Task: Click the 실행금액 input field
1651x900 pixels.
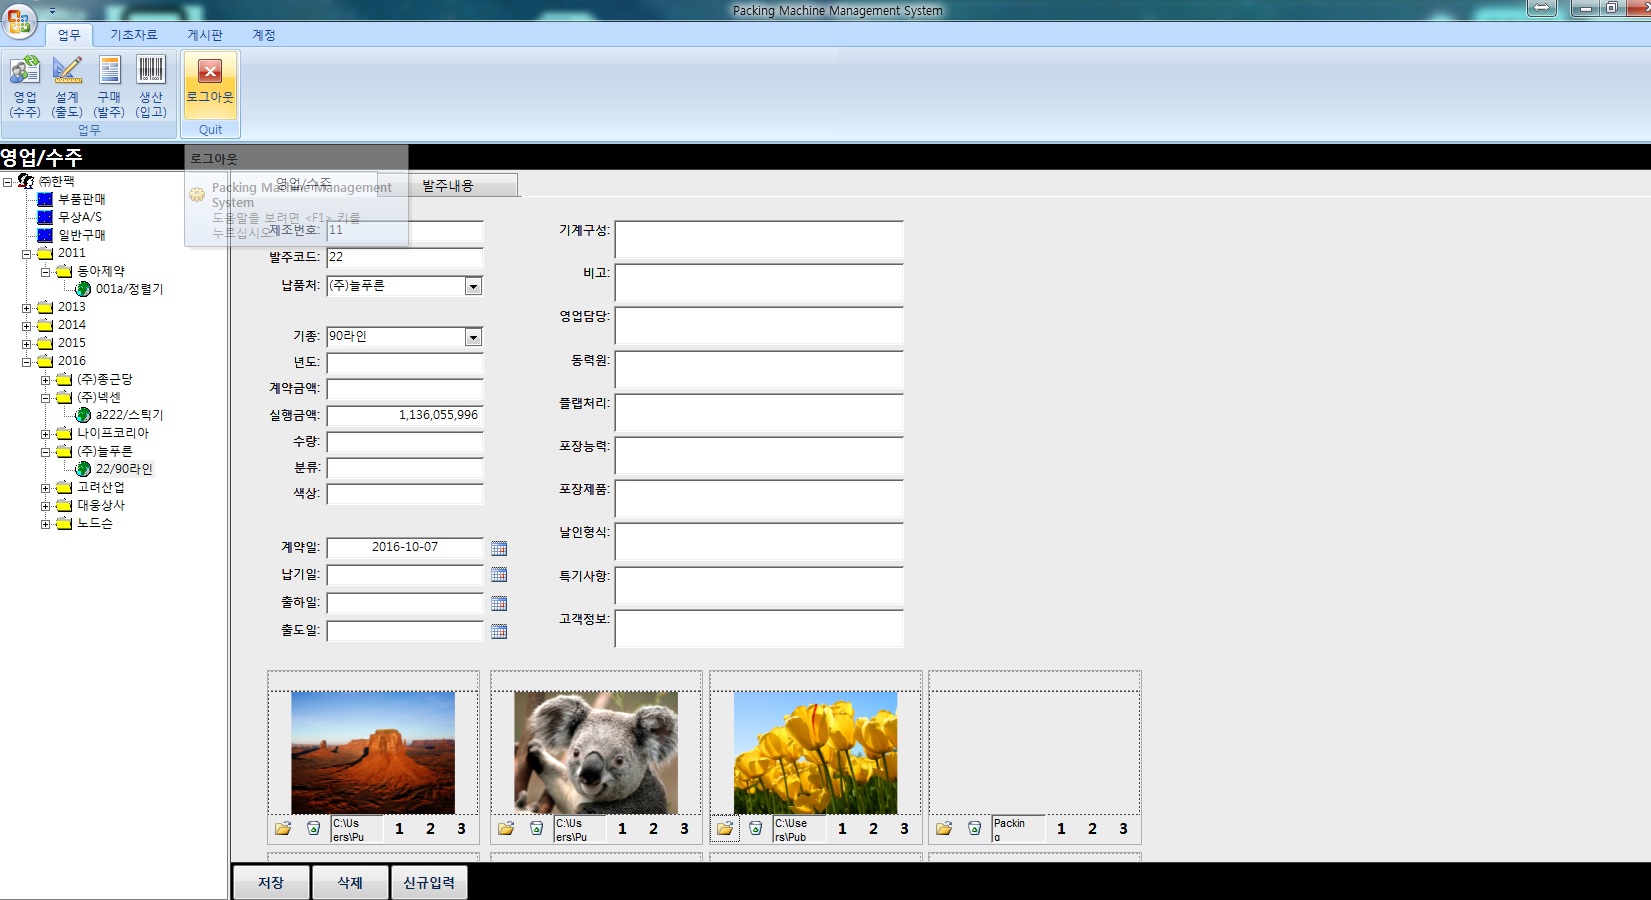Action: (x=405, y=415)
